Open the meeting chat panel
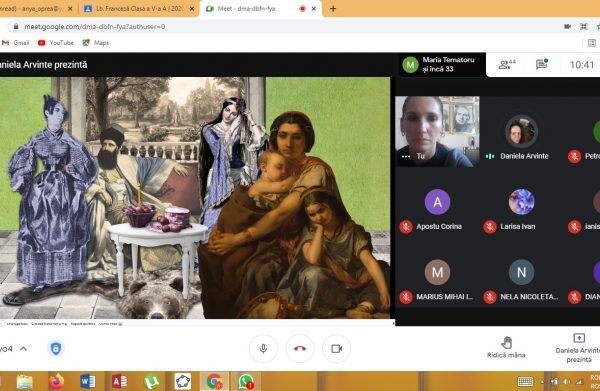This screenshot has height=391, width=600. pos(541,64)
